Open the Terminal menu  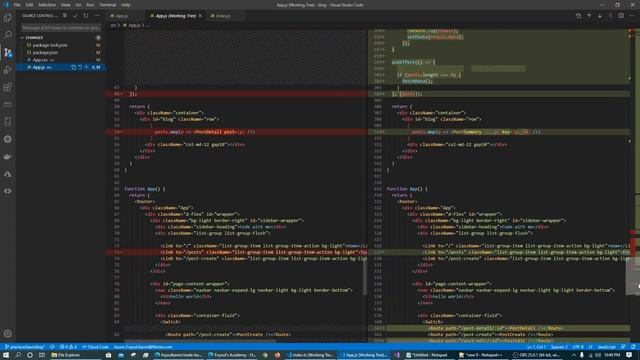coord(107,5)
